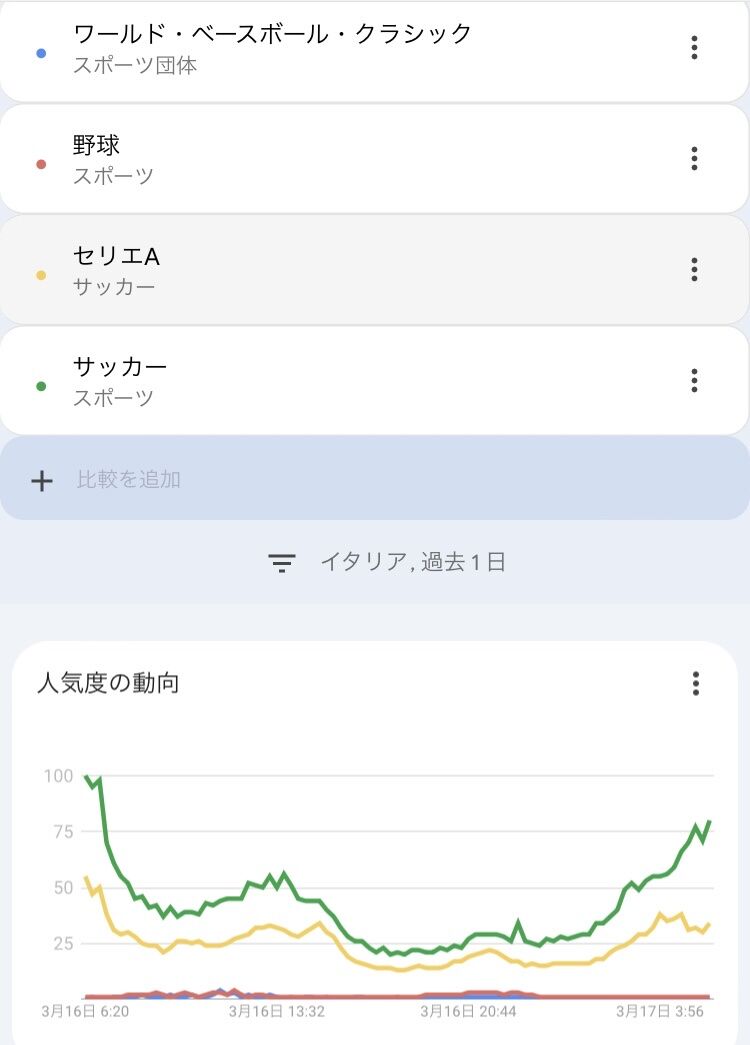
Task: Click red dot next to 野球
Action: [x=41, y=165]
